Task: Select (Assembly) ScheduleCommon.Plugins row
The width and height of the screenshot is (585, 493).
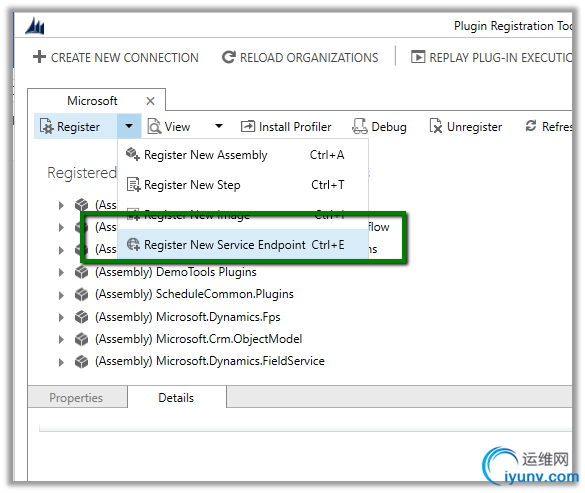Action: [x=194, y=294]
